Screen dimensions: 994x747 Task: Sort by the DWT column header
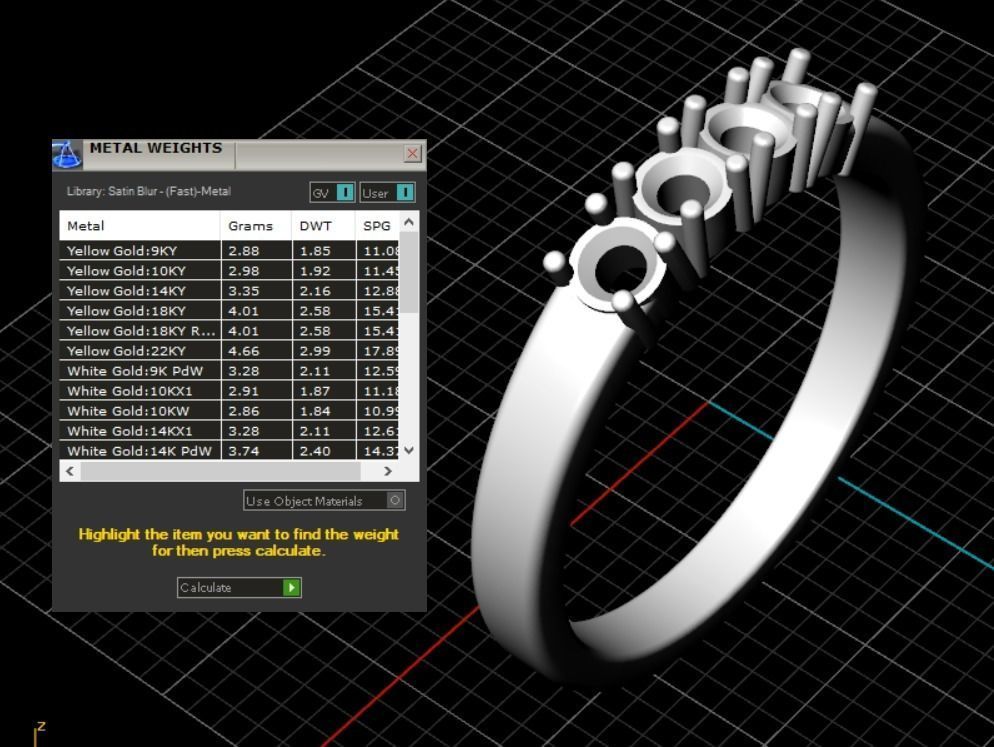click(x=323, y=226)
